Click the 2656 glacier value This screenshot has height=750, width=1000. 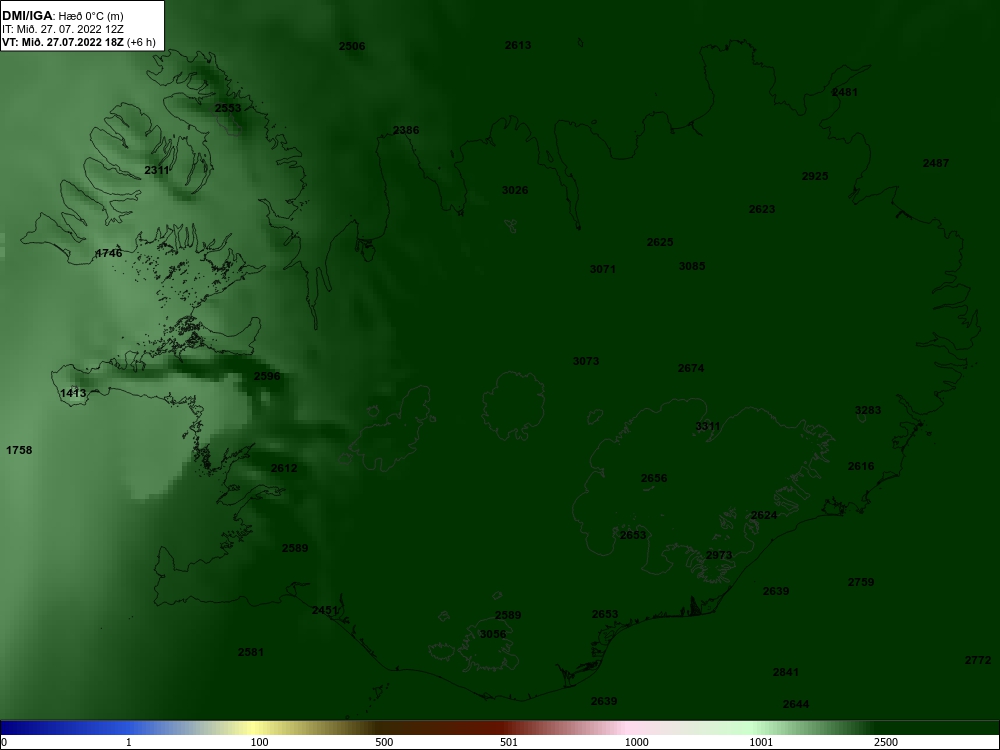pos(654,478)
